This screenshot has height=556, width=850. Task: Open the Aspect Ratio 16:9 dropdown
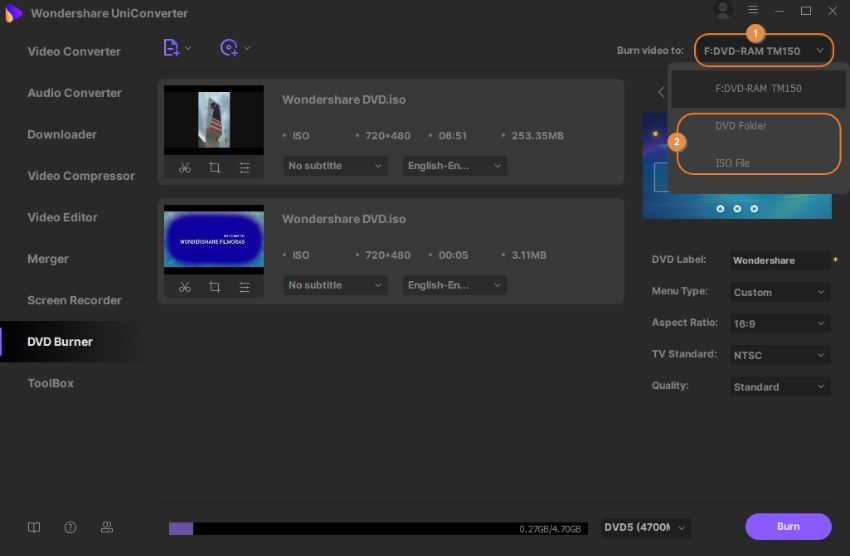click(x=779, y=324)
